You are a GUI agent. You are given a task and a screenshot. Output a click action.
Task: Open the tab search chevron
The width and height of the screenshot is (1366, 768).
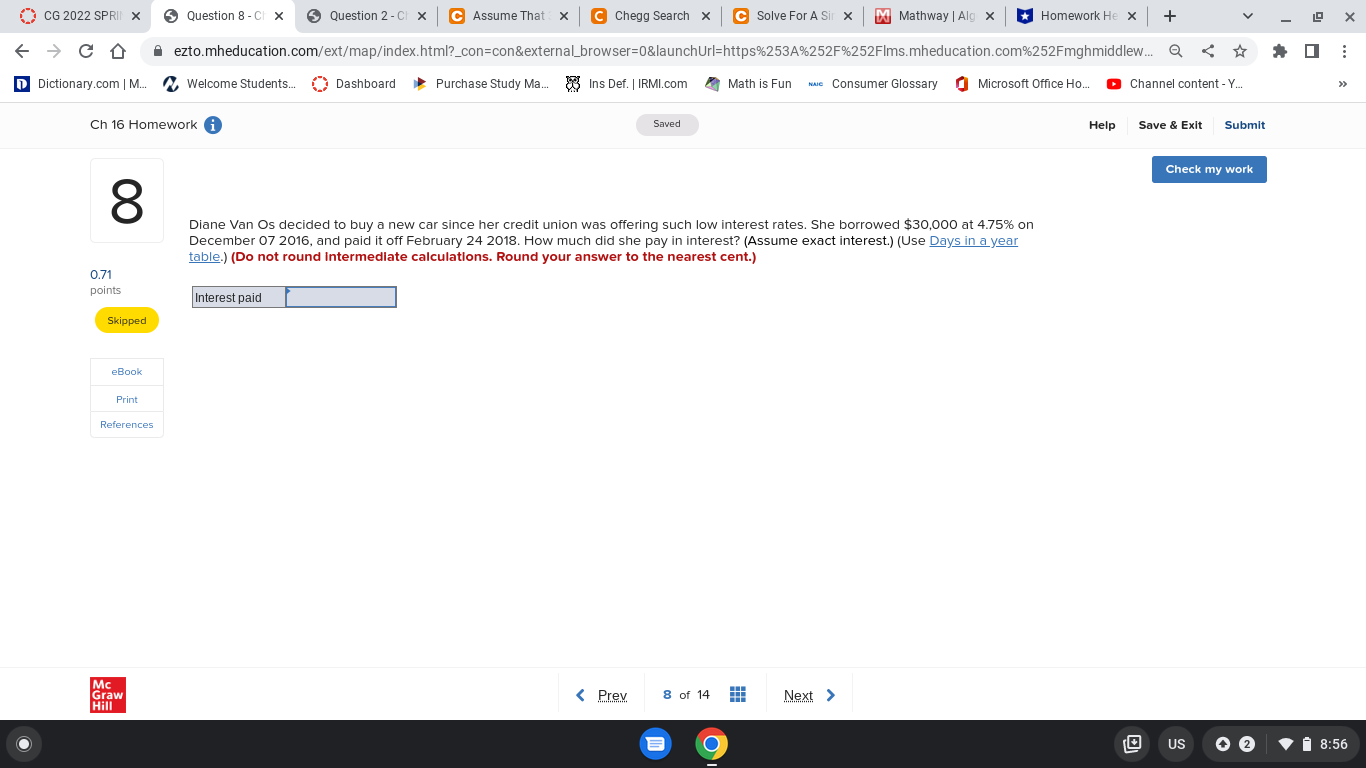click(x=1247, y=16)
